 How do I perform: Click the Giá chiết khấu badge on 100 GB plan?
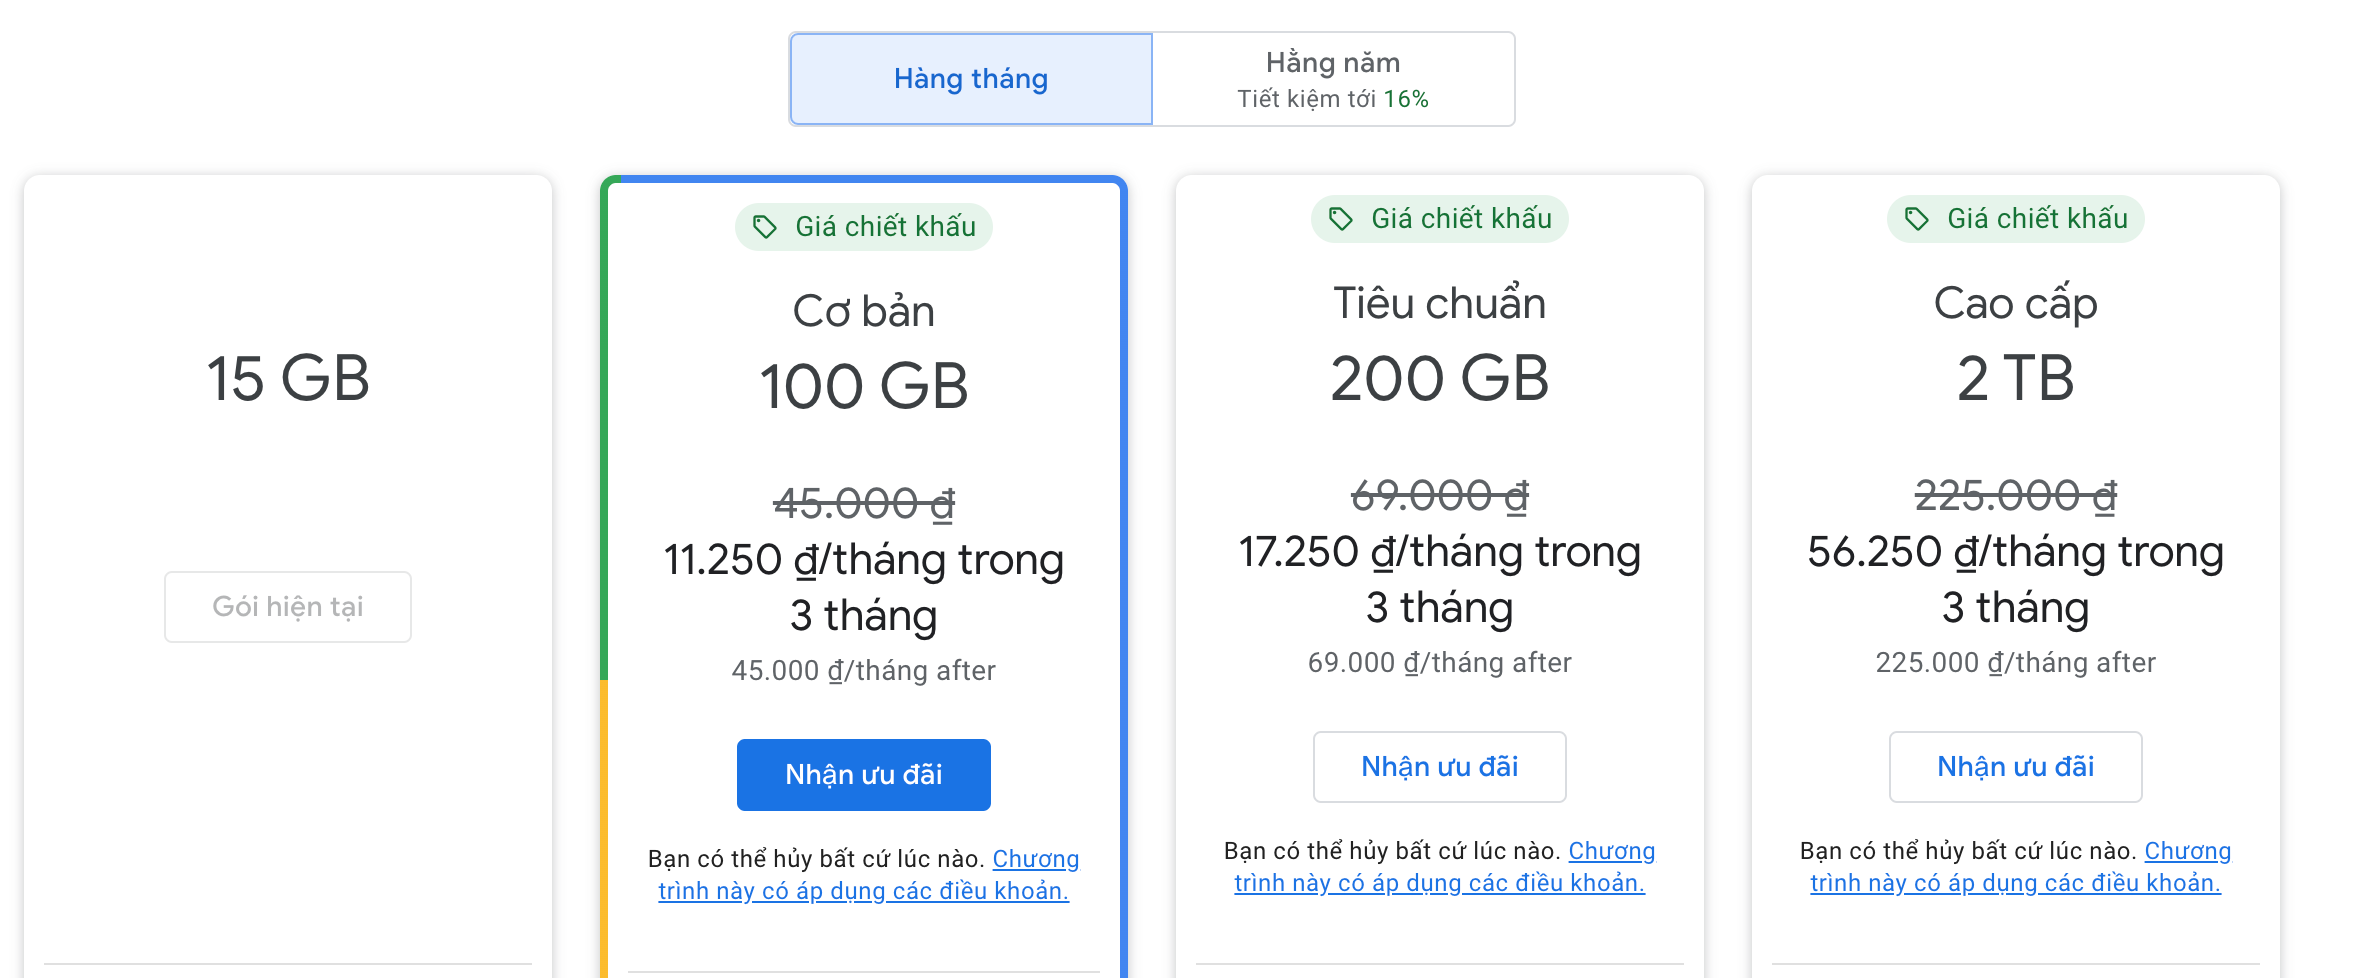tap(885, 227)
